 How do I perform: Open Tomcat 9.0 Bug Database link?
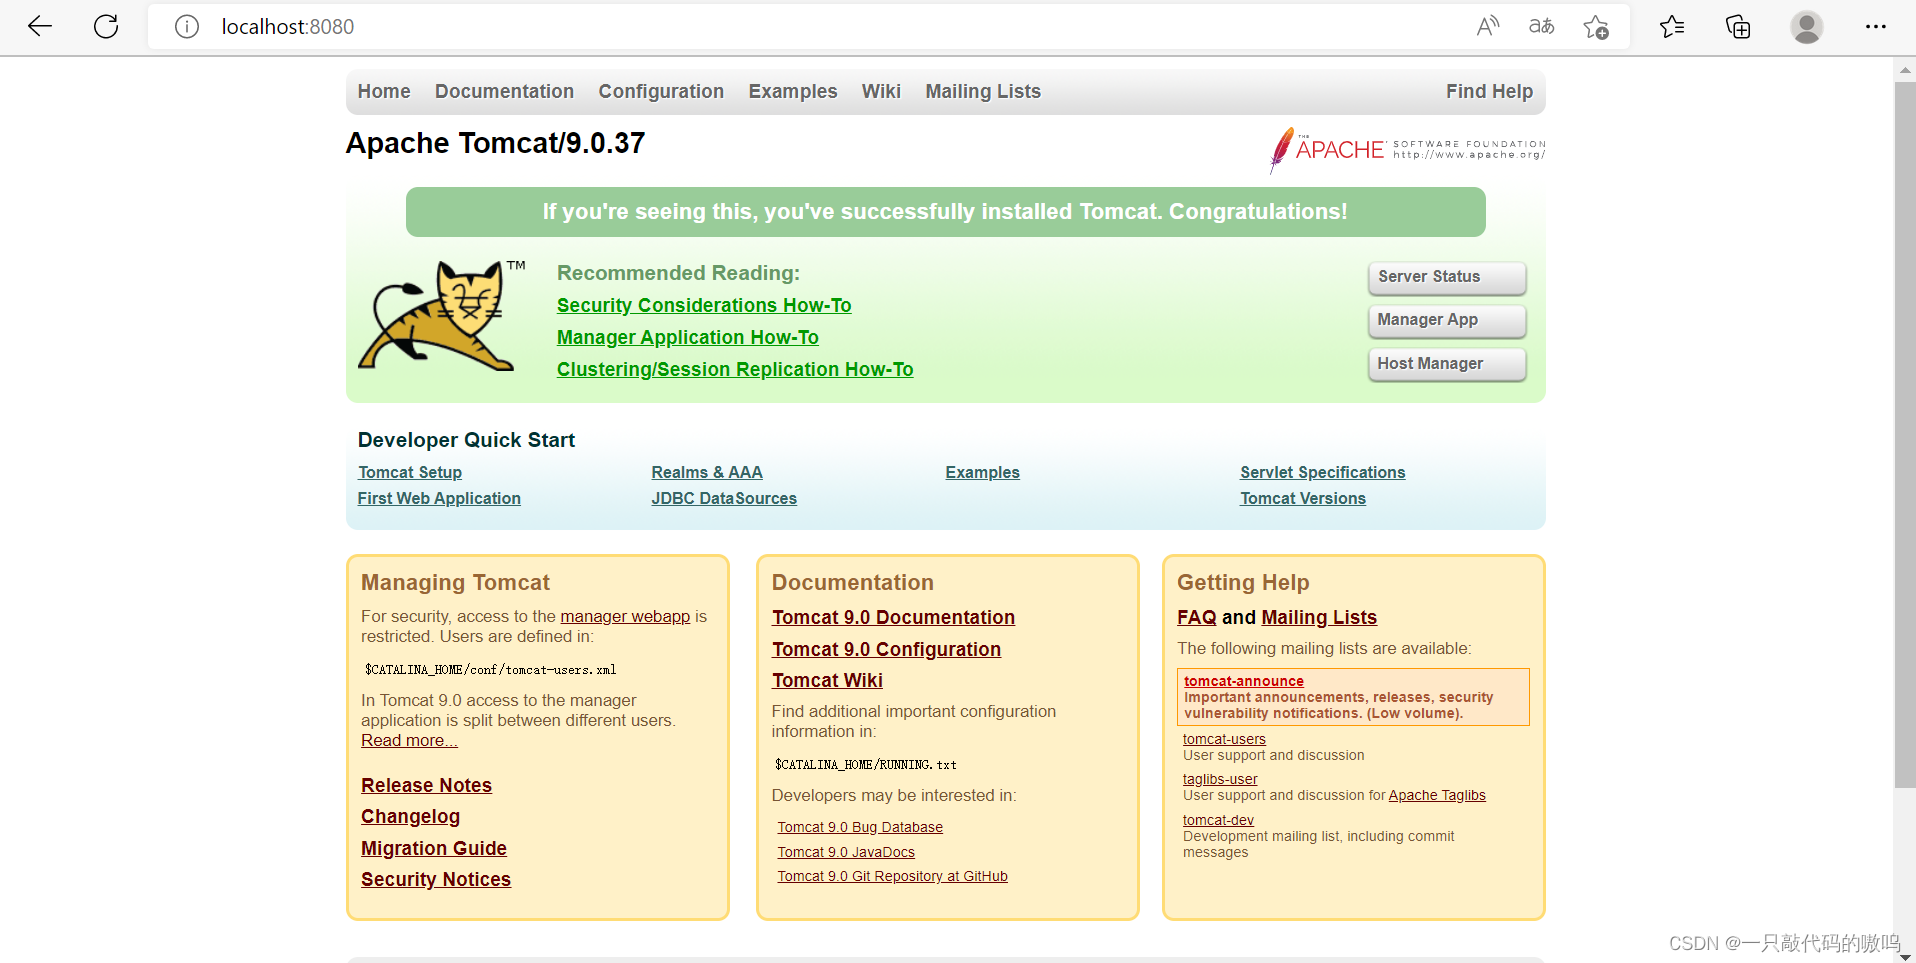point(860,828)
